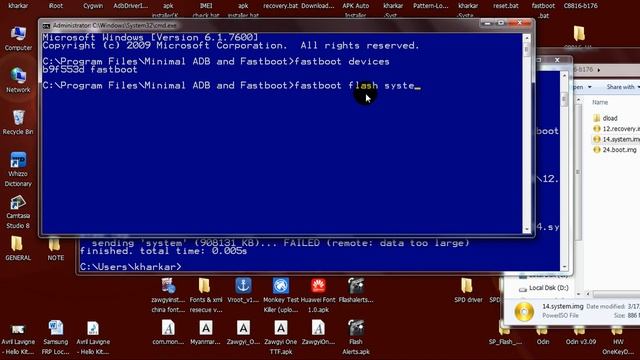Select the Odin v3.09 folder

581,337
